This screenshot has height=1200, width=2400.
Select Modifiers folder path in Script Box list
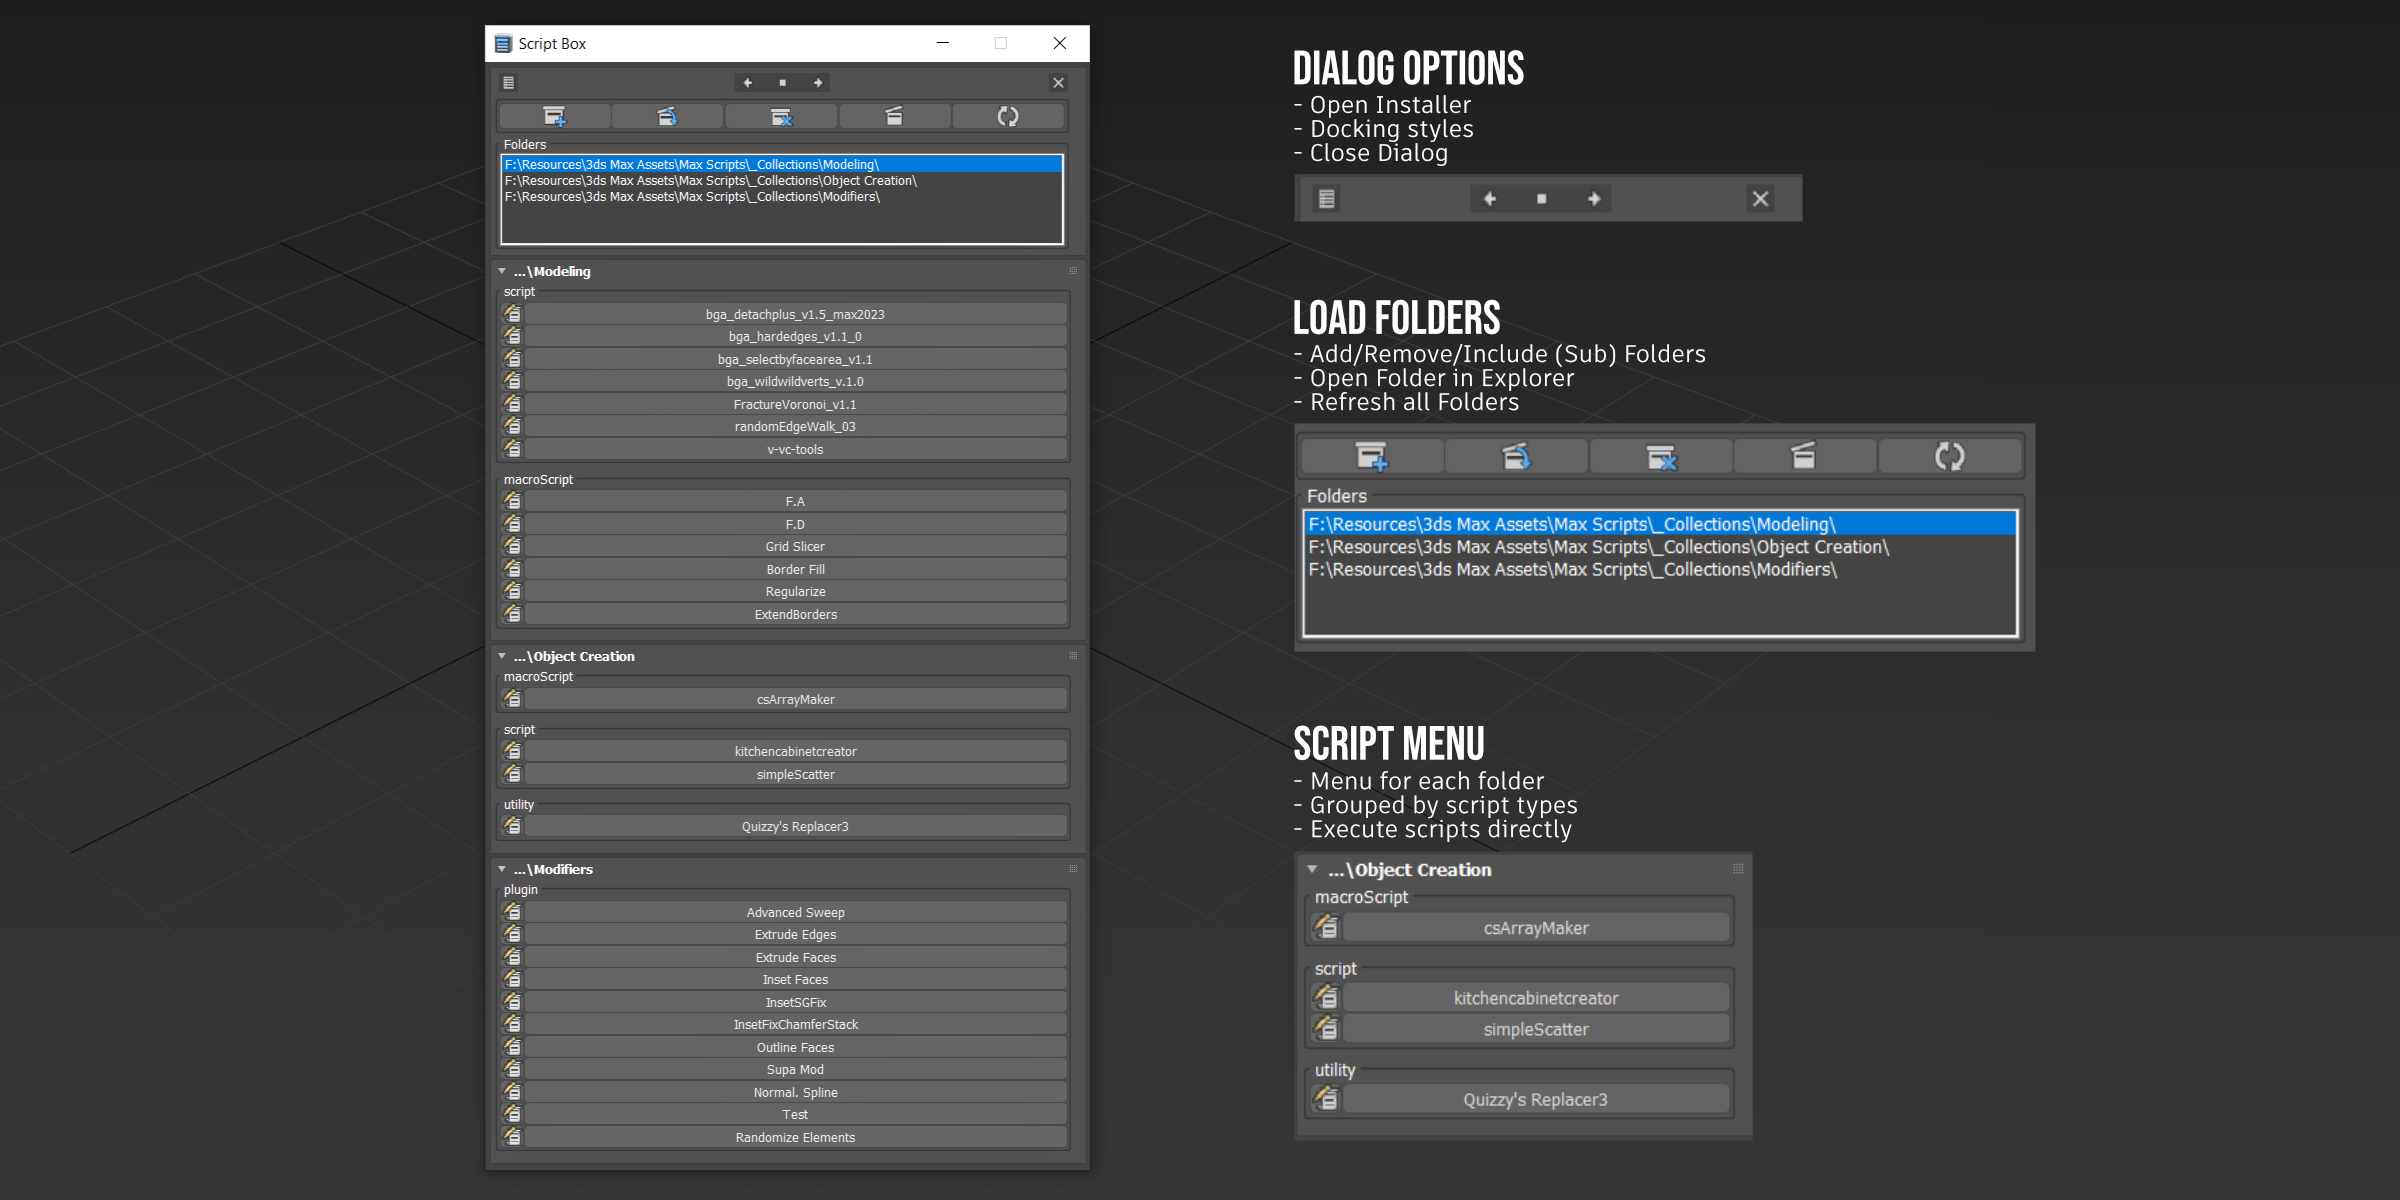(692, 197)
